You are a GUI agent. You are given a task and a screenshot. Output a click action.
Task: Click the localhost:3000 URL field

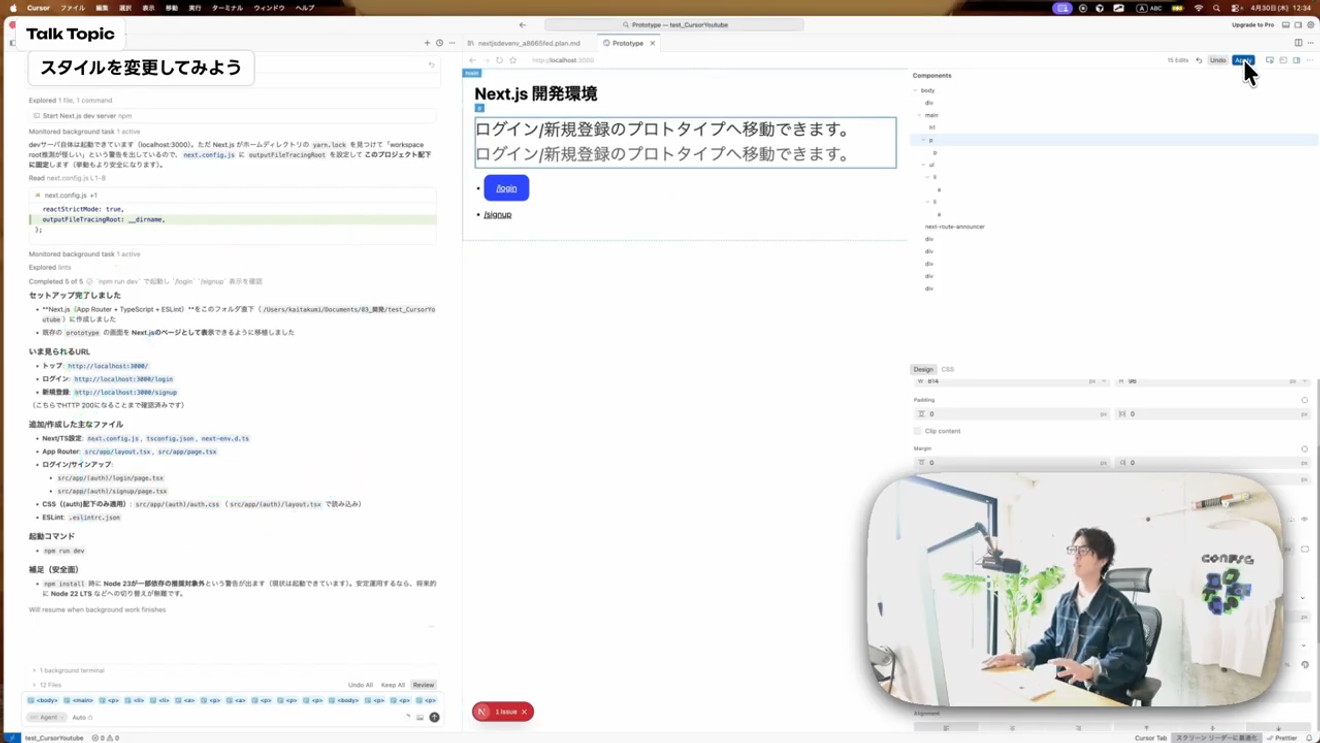pyautogui.click(x=564, y=60)
